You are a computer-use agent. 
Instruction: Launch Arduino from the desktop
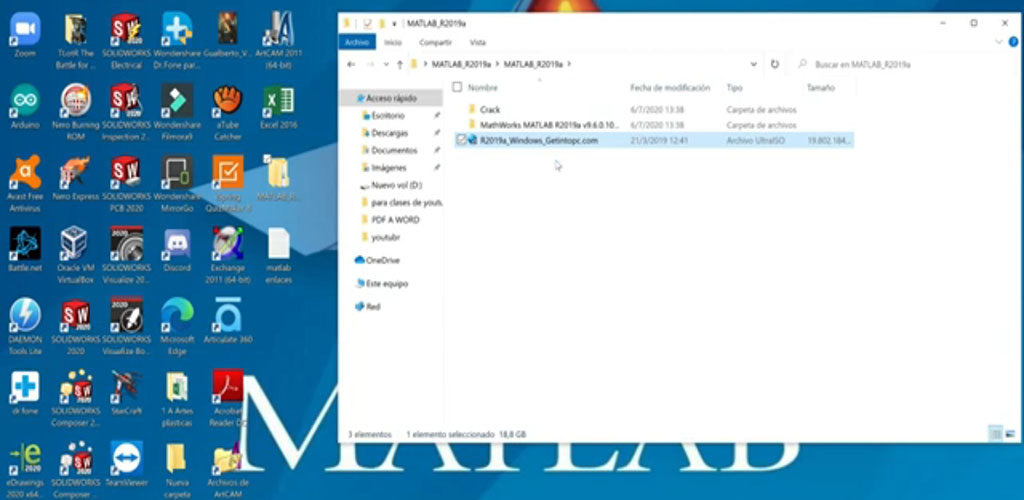tap(25, 101)
